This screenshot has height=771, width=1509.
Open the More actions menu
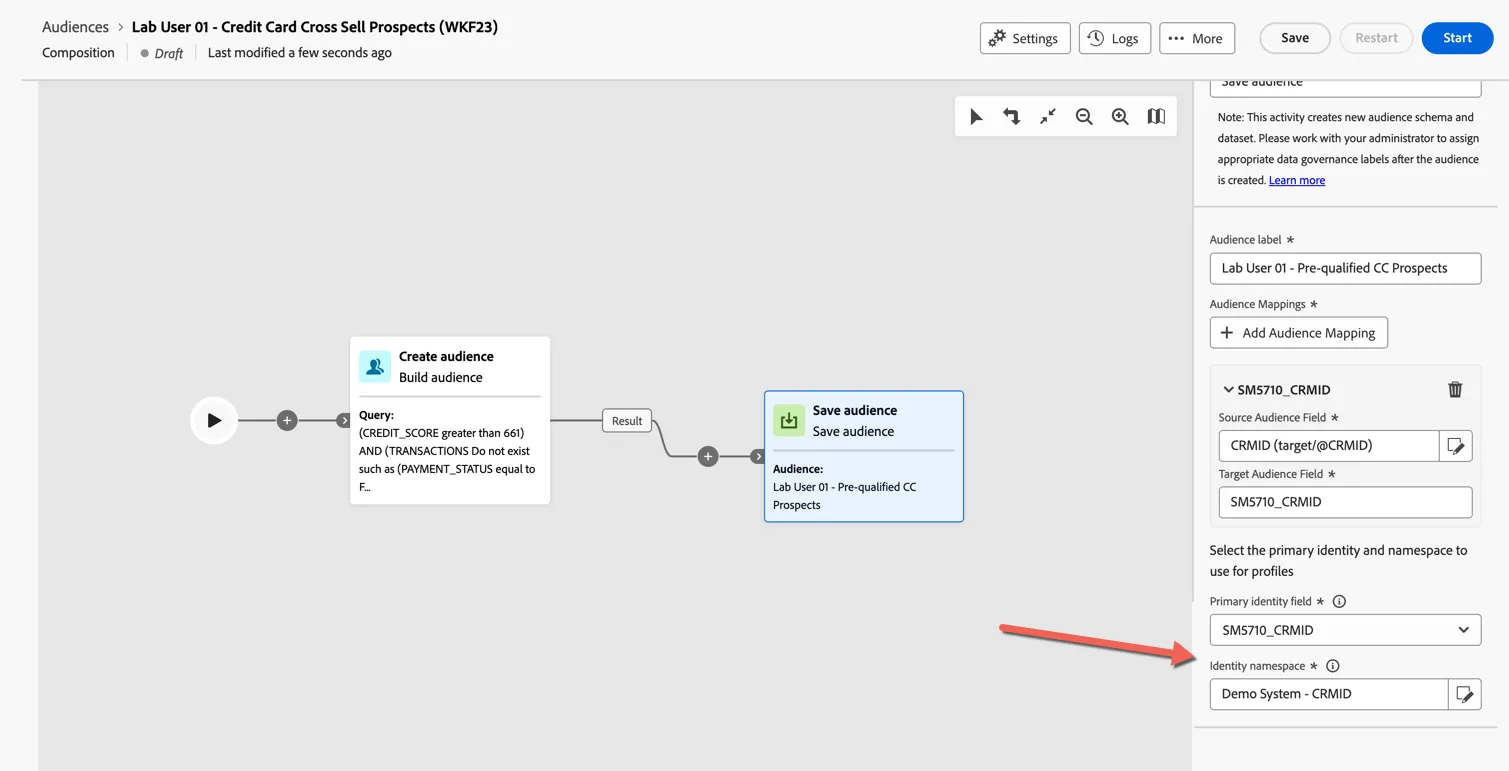click(1197, 38)
